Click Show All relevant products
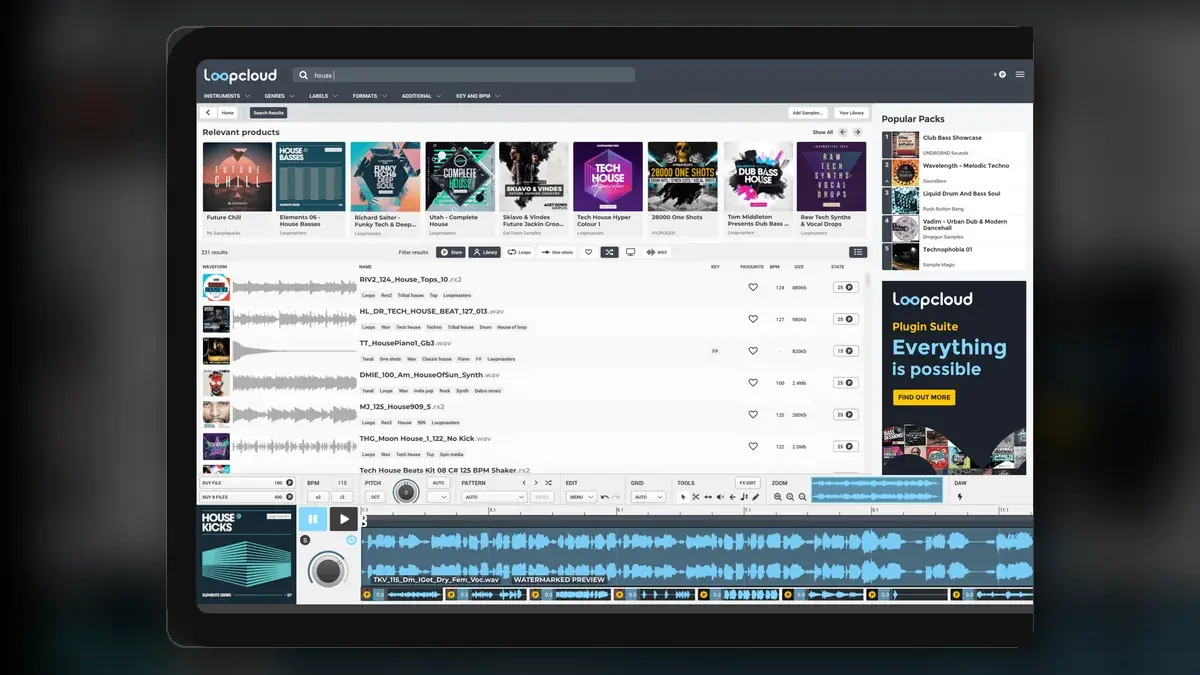This screenshot has height=675, width=1200. [x=822, y=132]
